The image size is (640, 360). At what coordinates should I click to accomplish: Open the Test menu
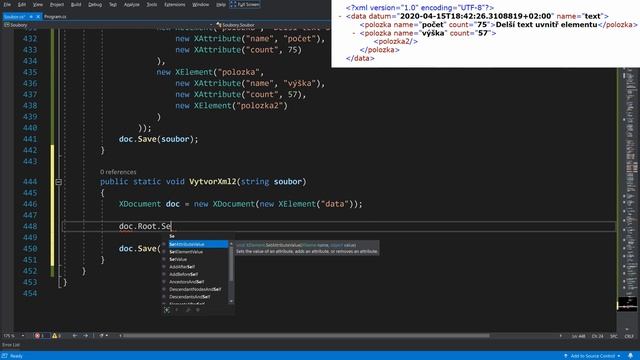point(113,4)
